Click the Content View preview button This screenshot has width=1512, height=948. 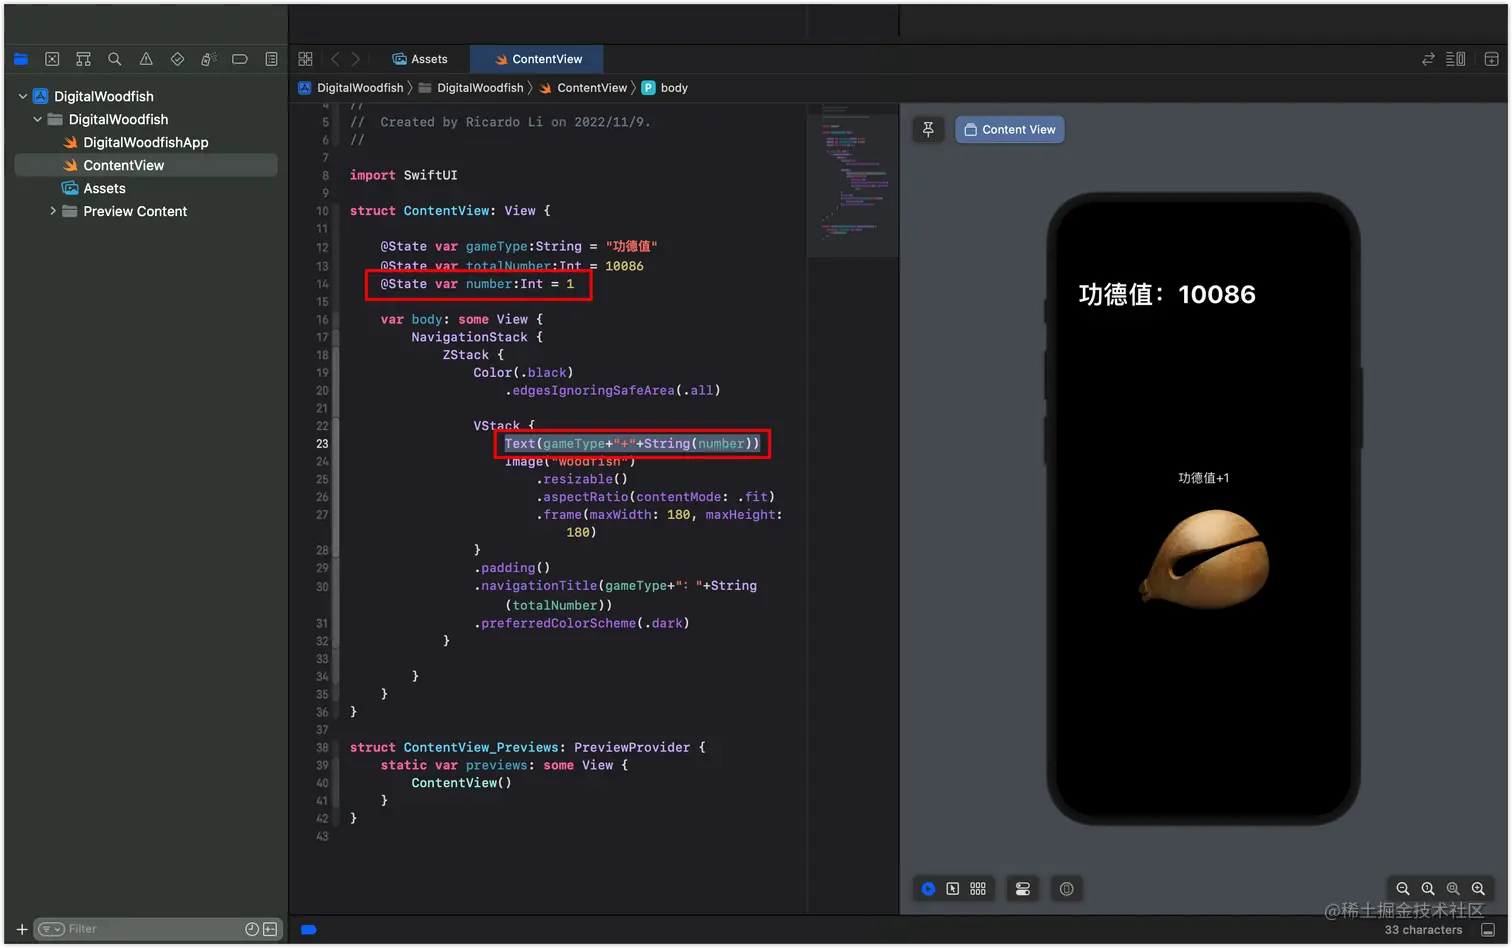[x=1009, y=129]
